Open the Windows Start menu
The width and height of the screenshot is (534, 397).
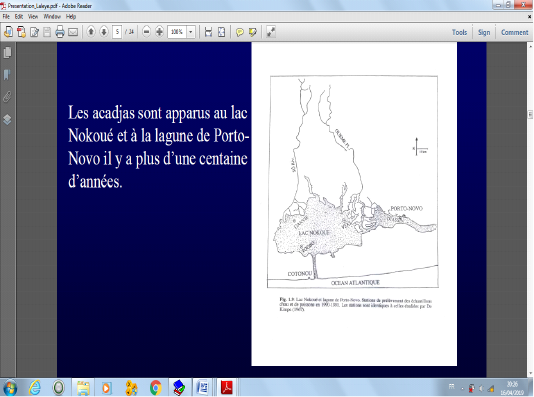10,387
